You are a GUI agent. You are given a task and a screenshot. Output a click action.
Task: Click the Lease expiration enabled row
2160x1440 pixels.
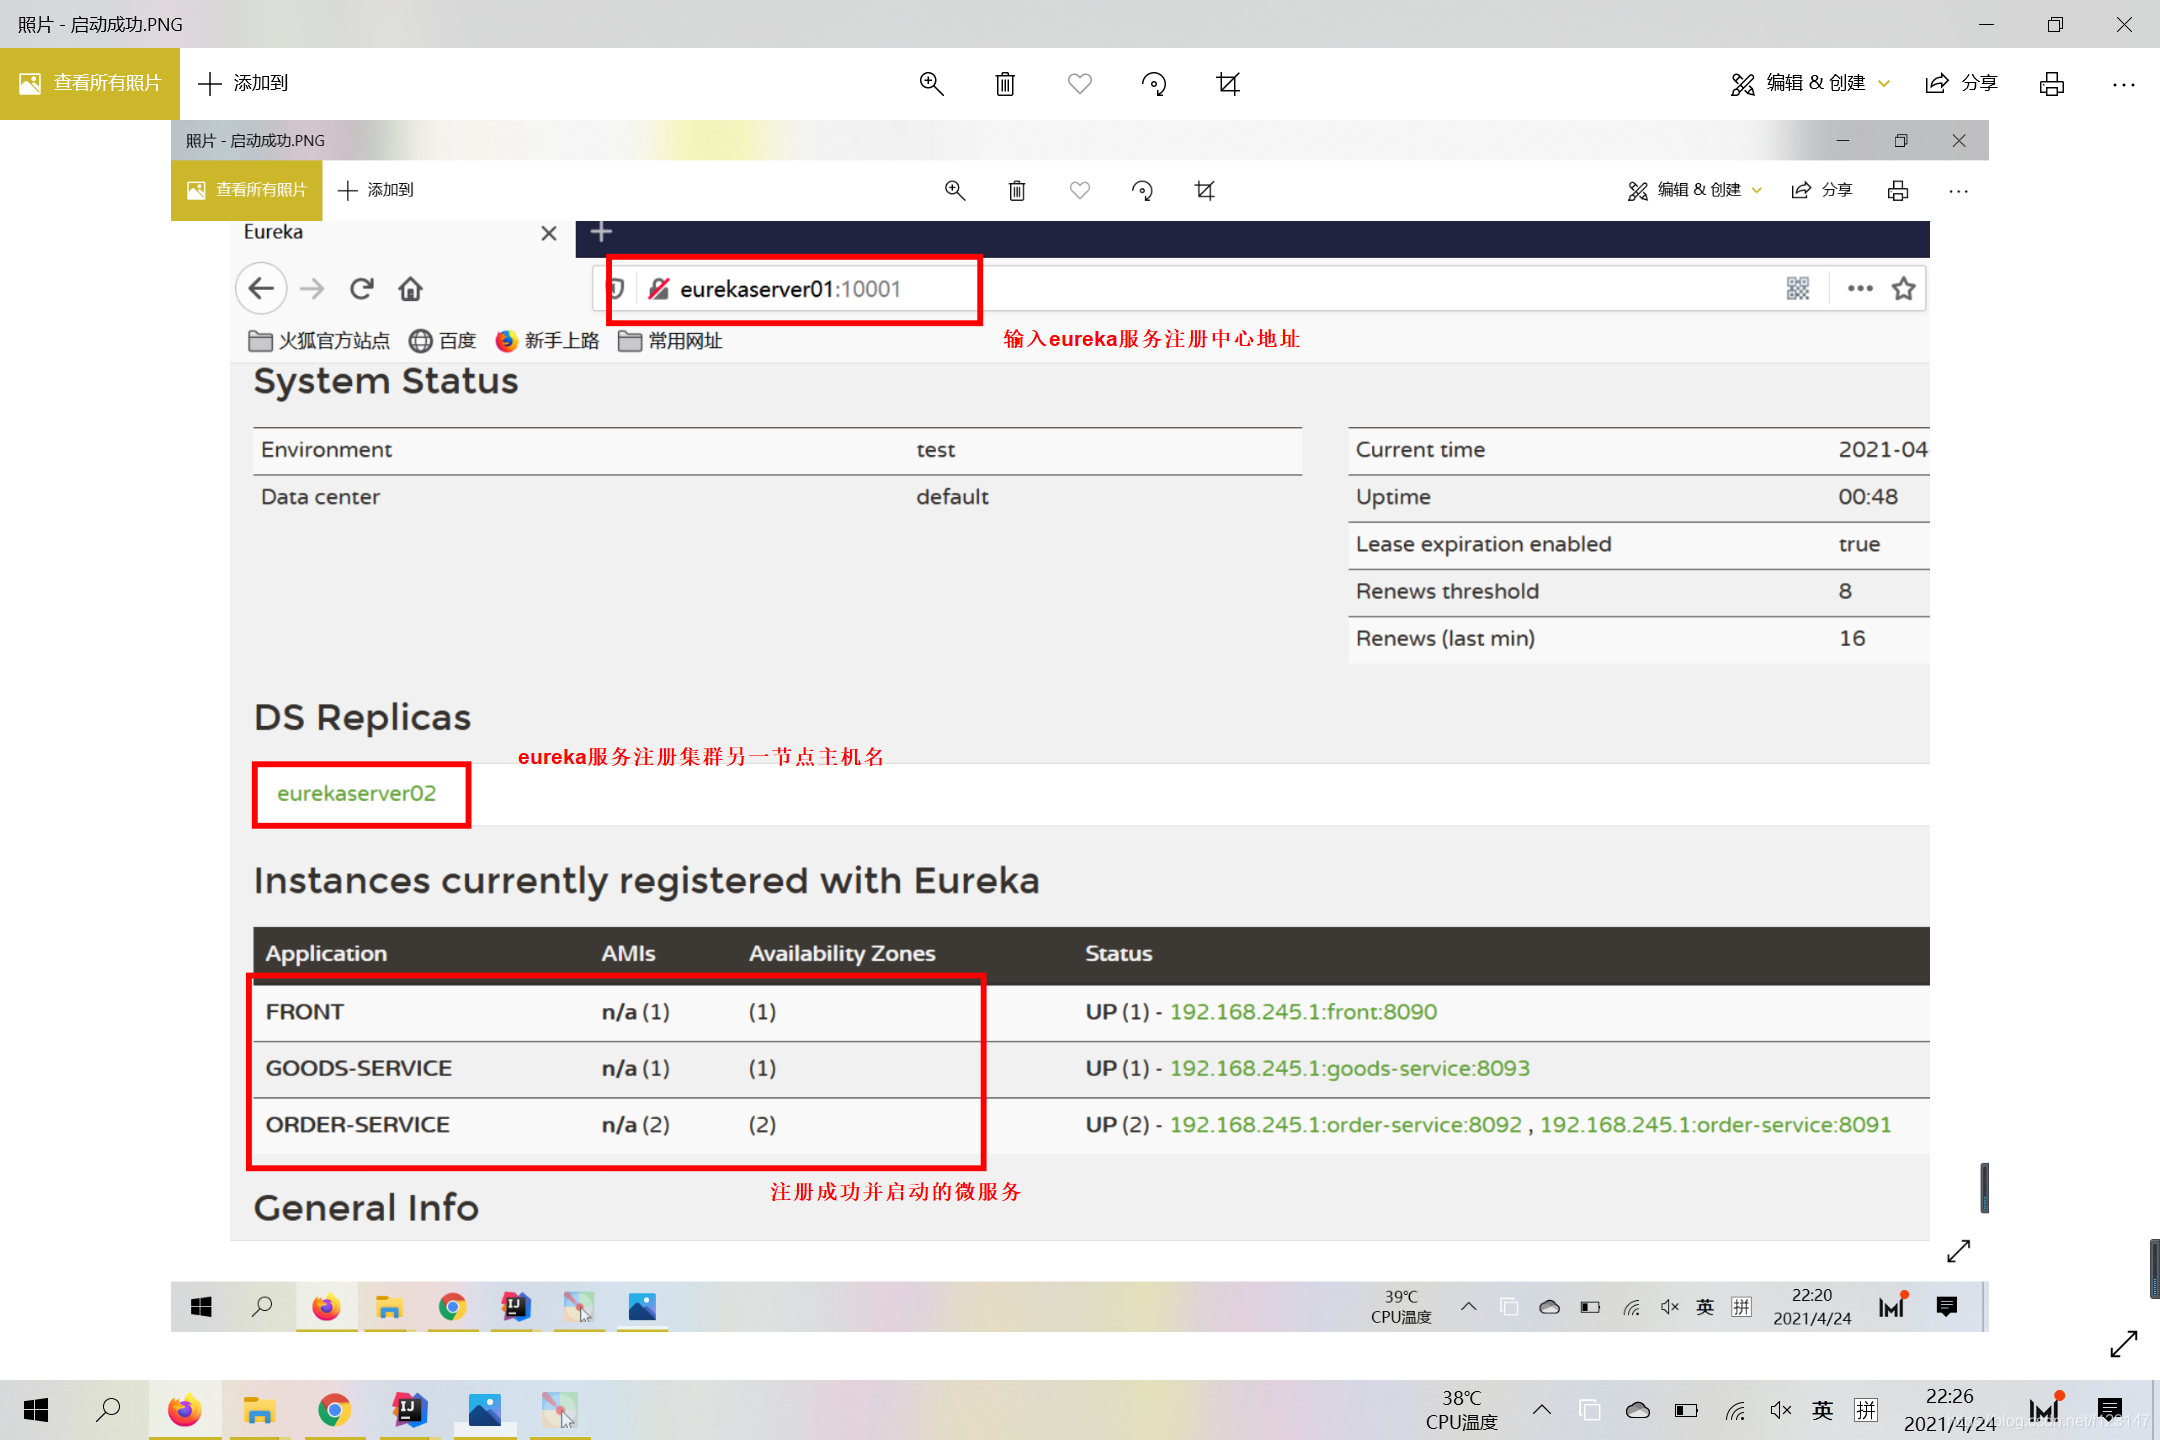pos(1638,544)
